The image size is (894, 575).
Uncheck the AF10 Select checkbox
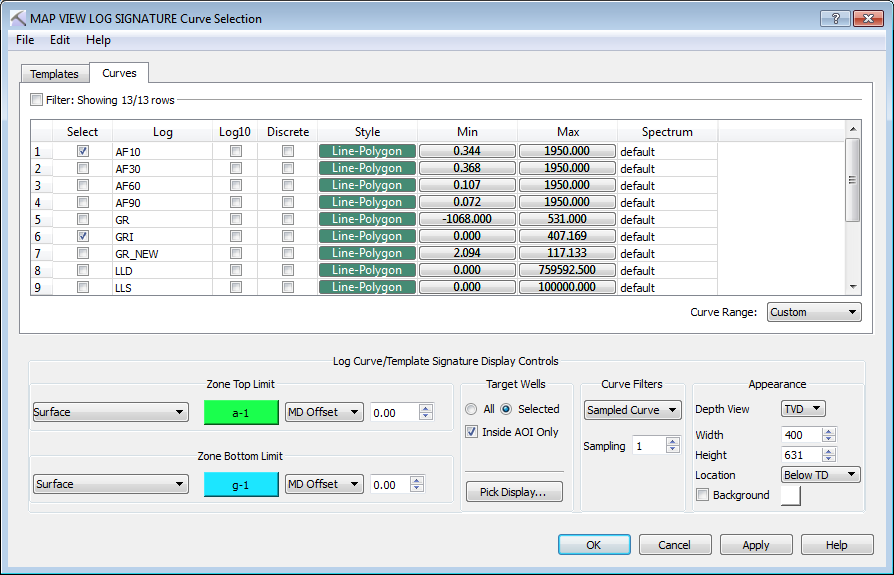coord(83,151)
